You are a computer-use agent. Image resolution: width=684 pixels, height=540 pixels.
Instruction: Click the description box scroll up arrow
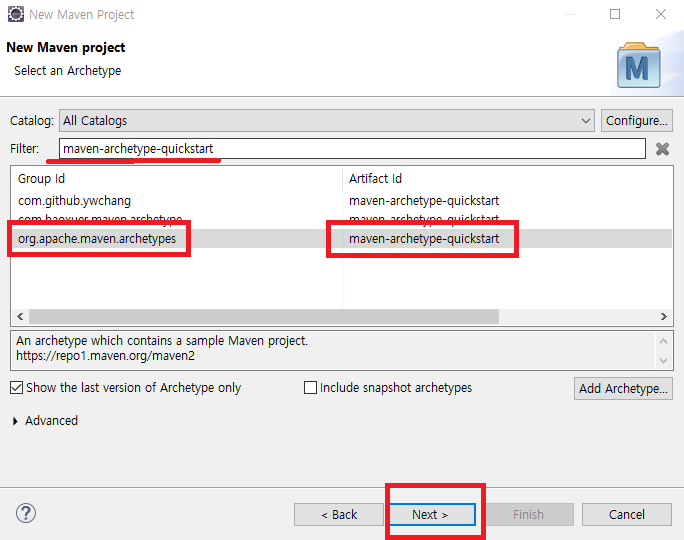[663, 341]
